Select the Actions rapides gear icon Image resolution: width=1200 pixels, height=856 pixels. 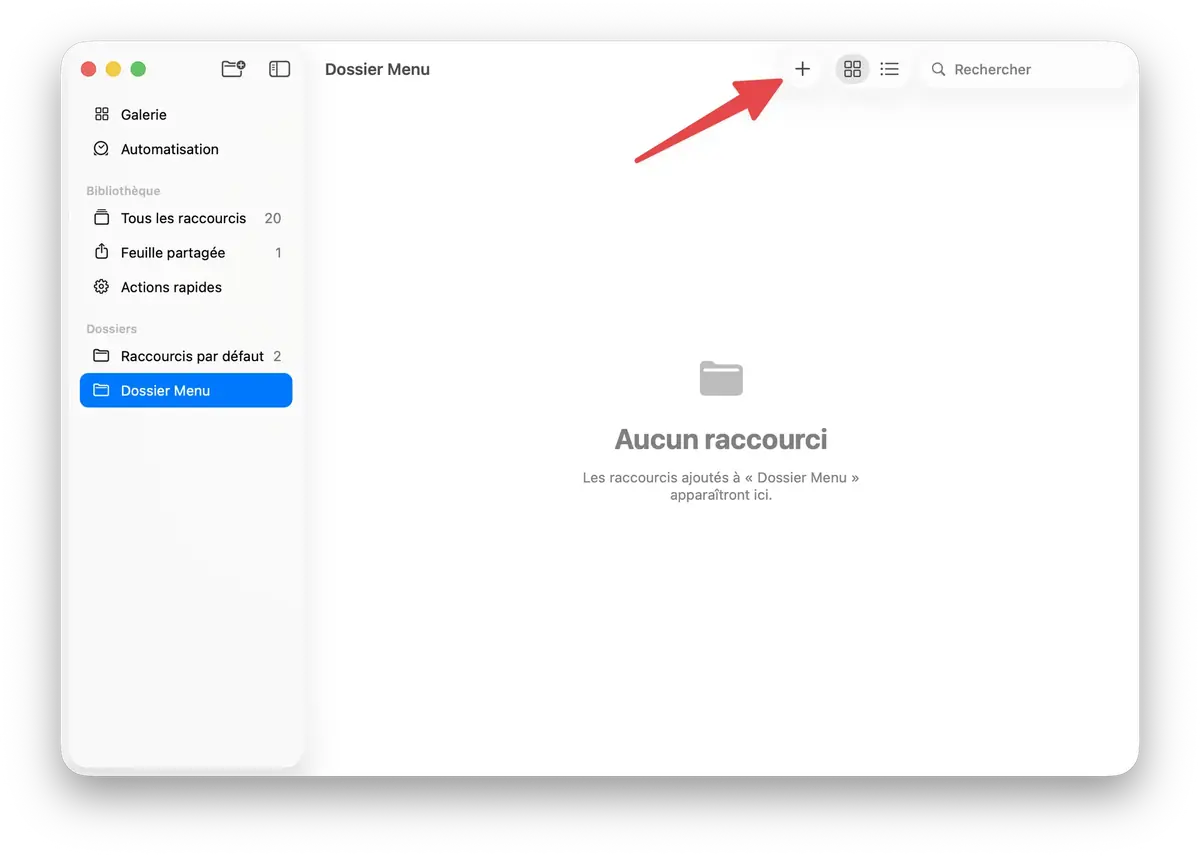point(100,287)
